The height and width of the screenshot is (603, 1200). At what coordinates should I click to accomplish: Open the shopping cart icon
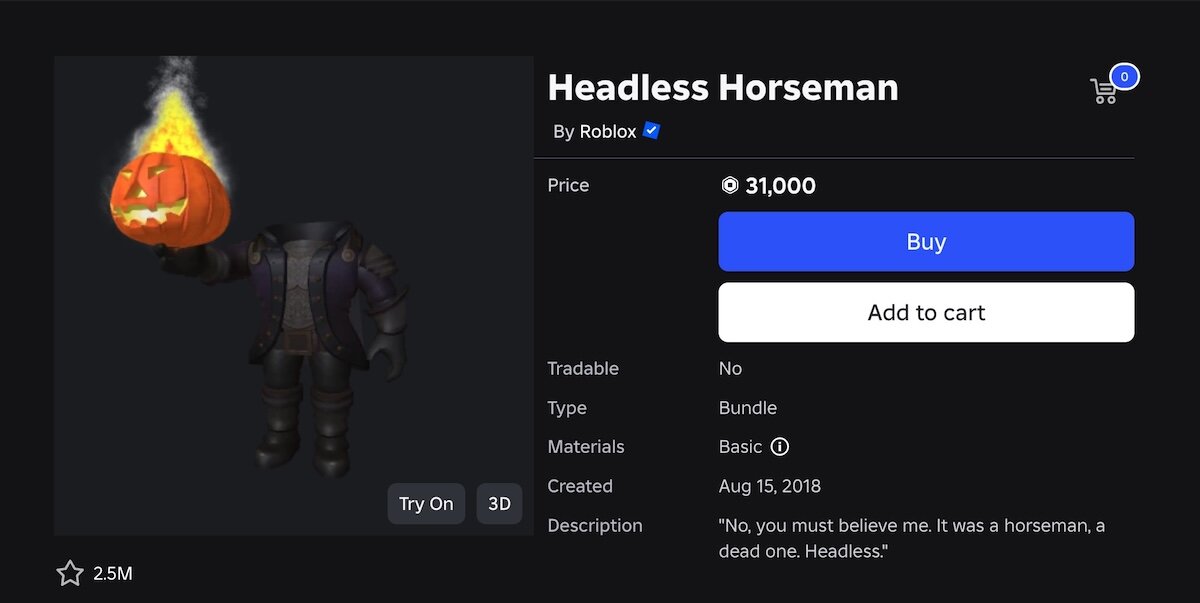pyautogui.click(x=1104, y=92)
